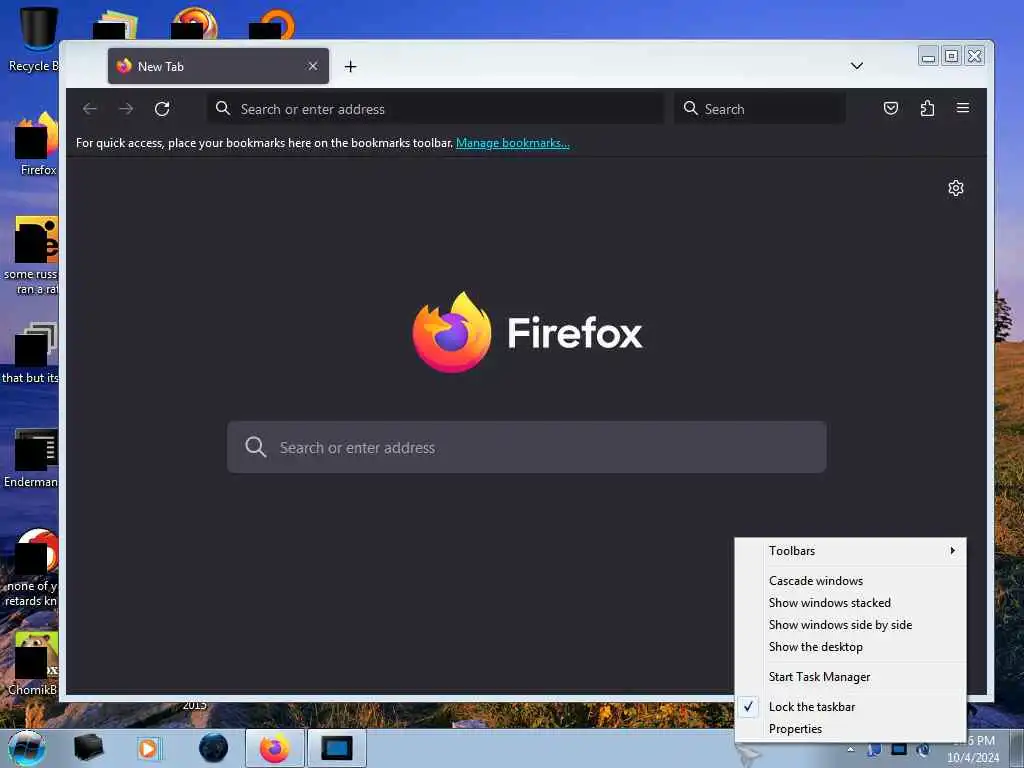Open the Firefox hamburger application menu
Viewport: 1024px width, 768px height.
[x=963, y=108]
